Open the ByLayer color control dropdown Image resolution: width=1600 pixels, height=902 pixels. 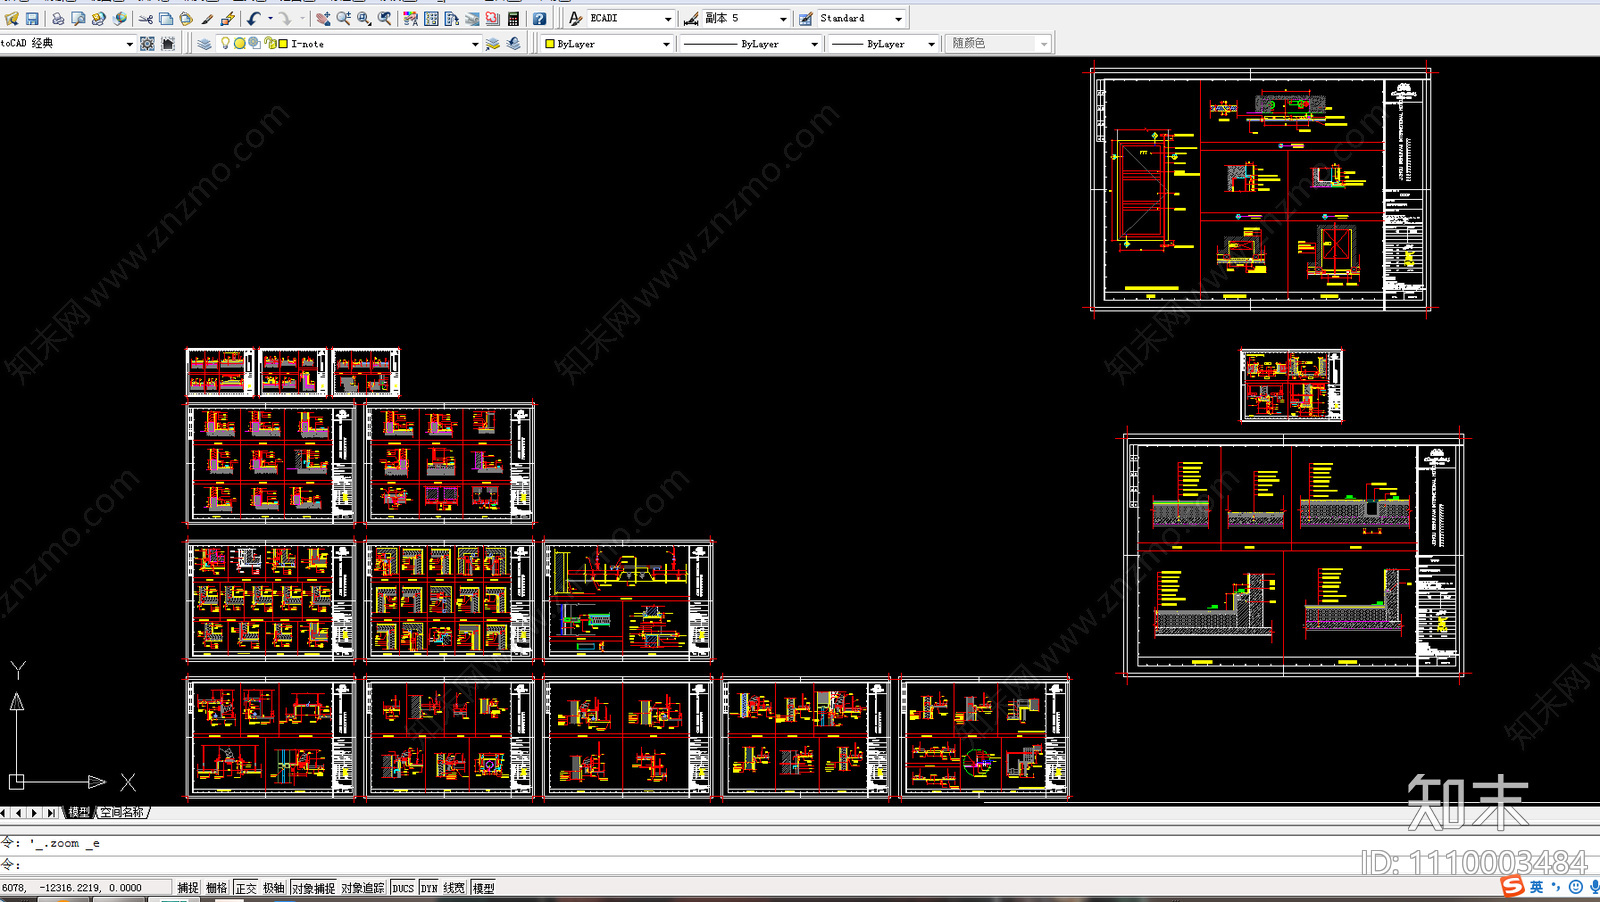pos(666,44)
